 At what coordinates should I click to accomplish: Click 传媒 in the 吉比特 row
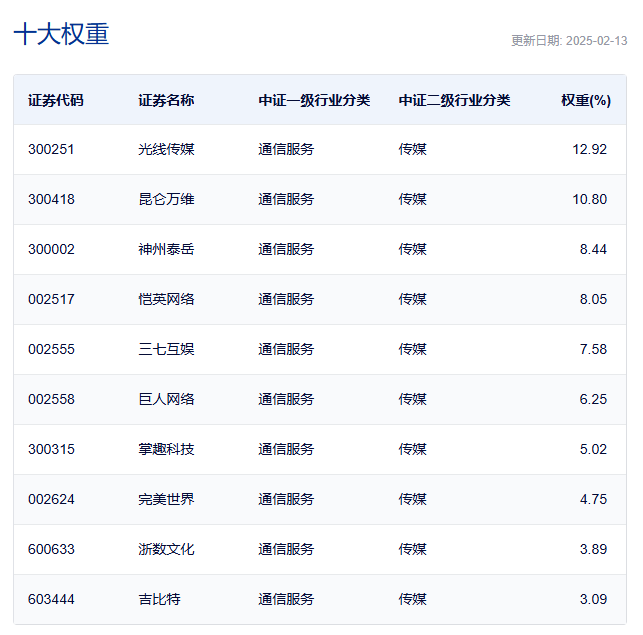[x=413, y=600]
